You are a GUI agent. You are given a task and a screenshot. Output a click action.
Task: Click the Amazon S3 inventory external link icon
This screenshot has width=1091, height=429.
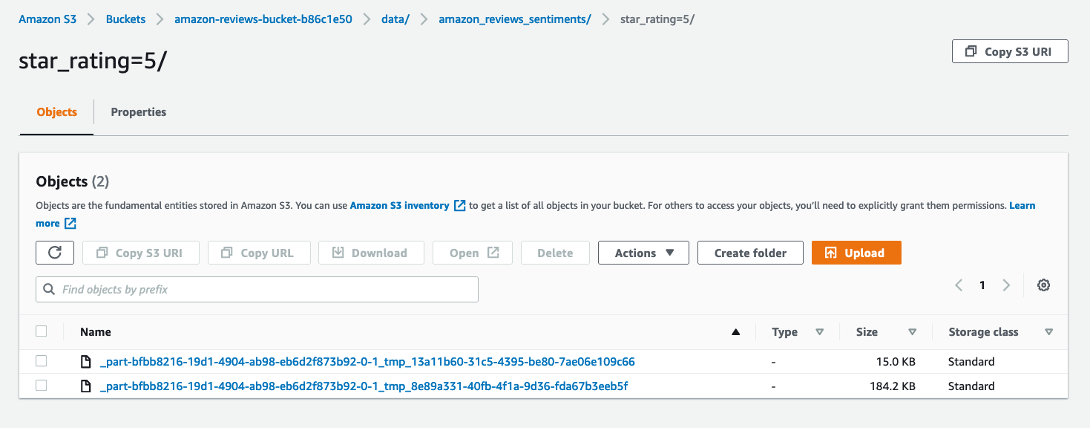tap(460, 206)
